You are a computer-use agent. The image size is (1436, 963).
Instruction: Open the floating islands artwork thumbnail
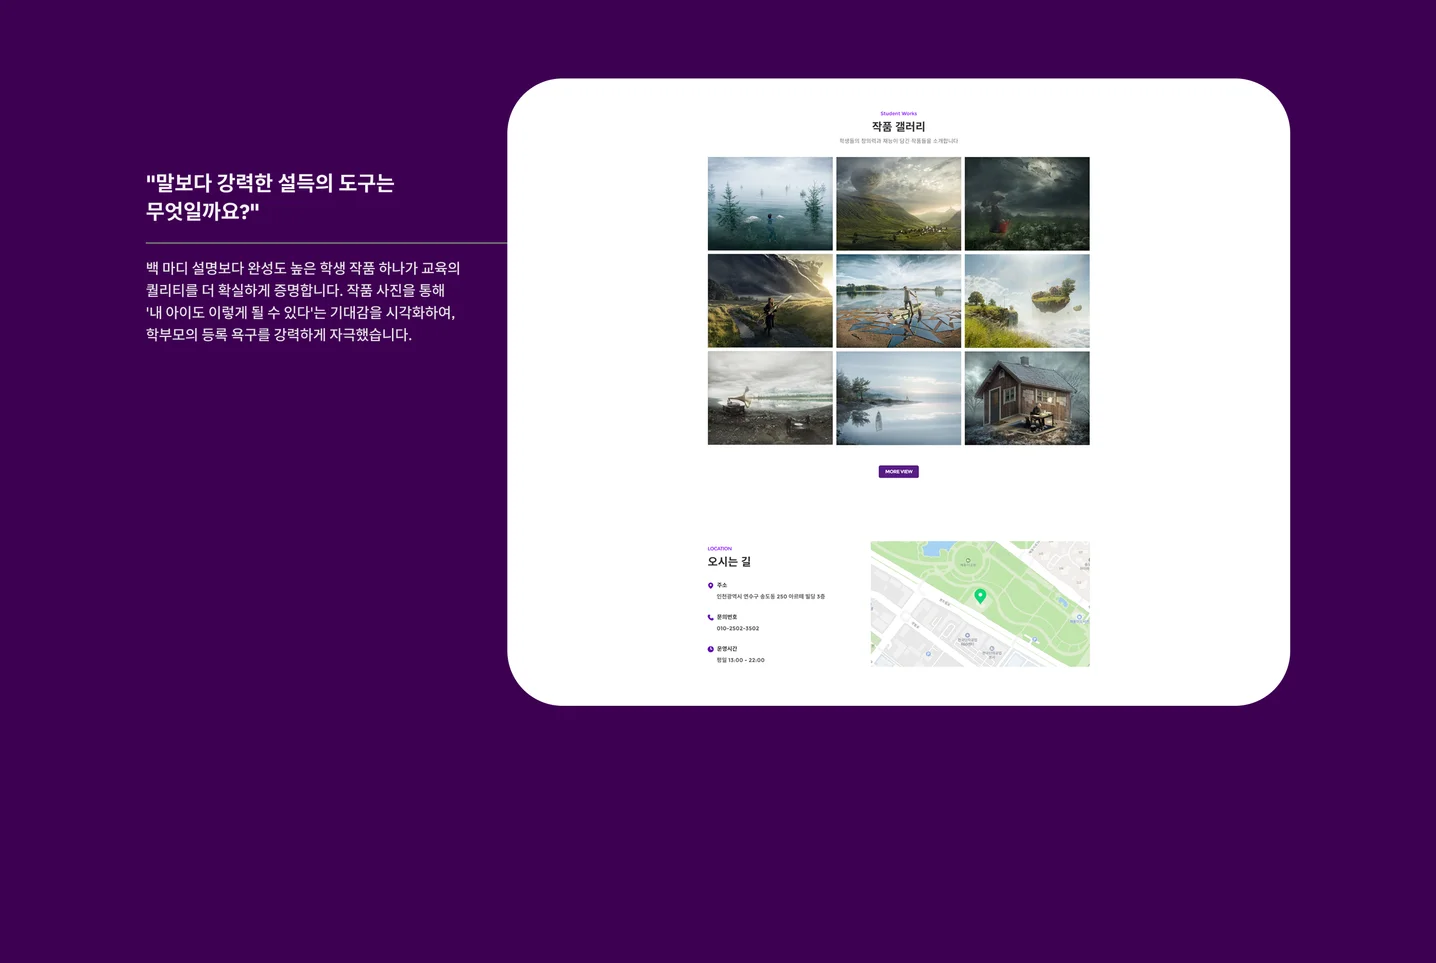1027,300
